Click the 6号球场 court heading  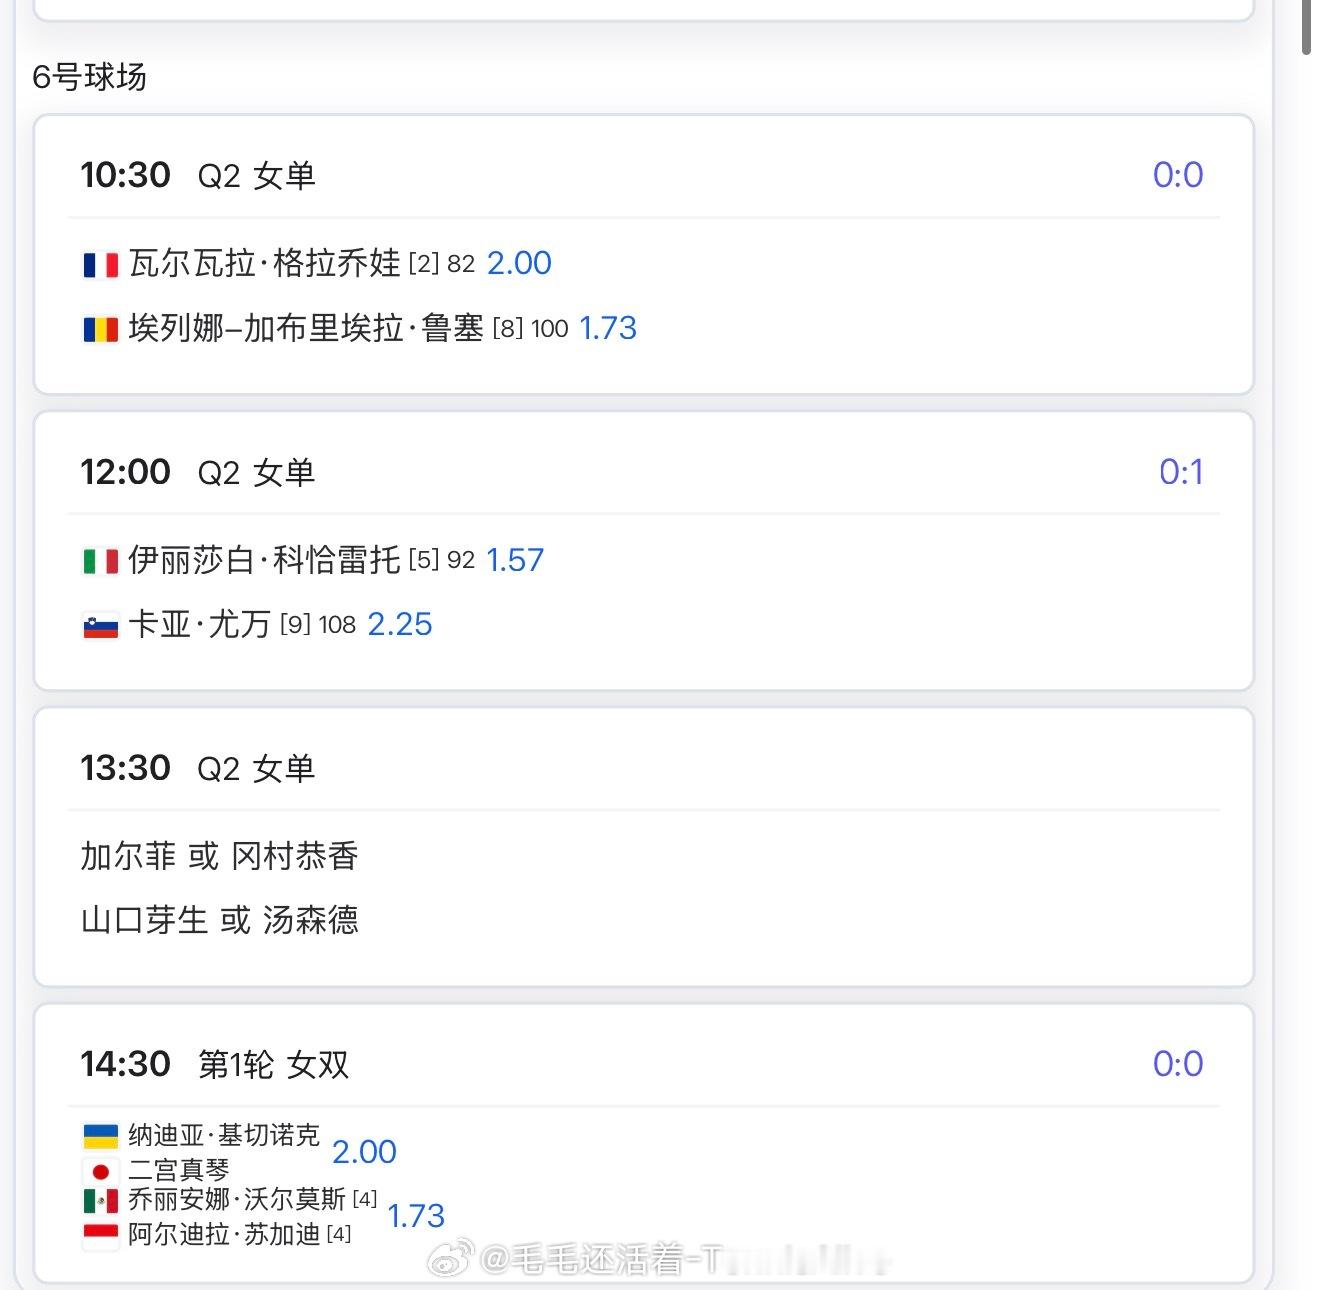[x=90, y=77]
